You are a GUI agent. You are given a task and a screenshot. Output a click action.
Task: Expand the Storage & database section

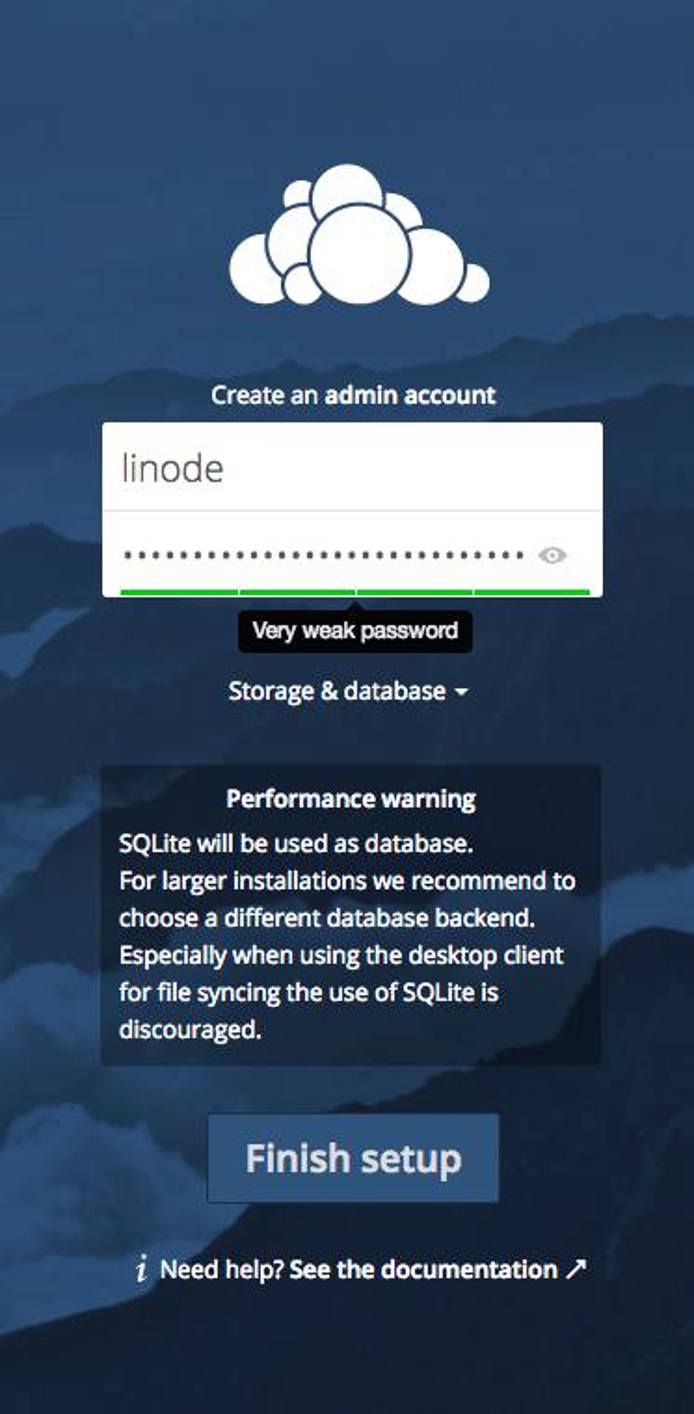coord(347,690)
